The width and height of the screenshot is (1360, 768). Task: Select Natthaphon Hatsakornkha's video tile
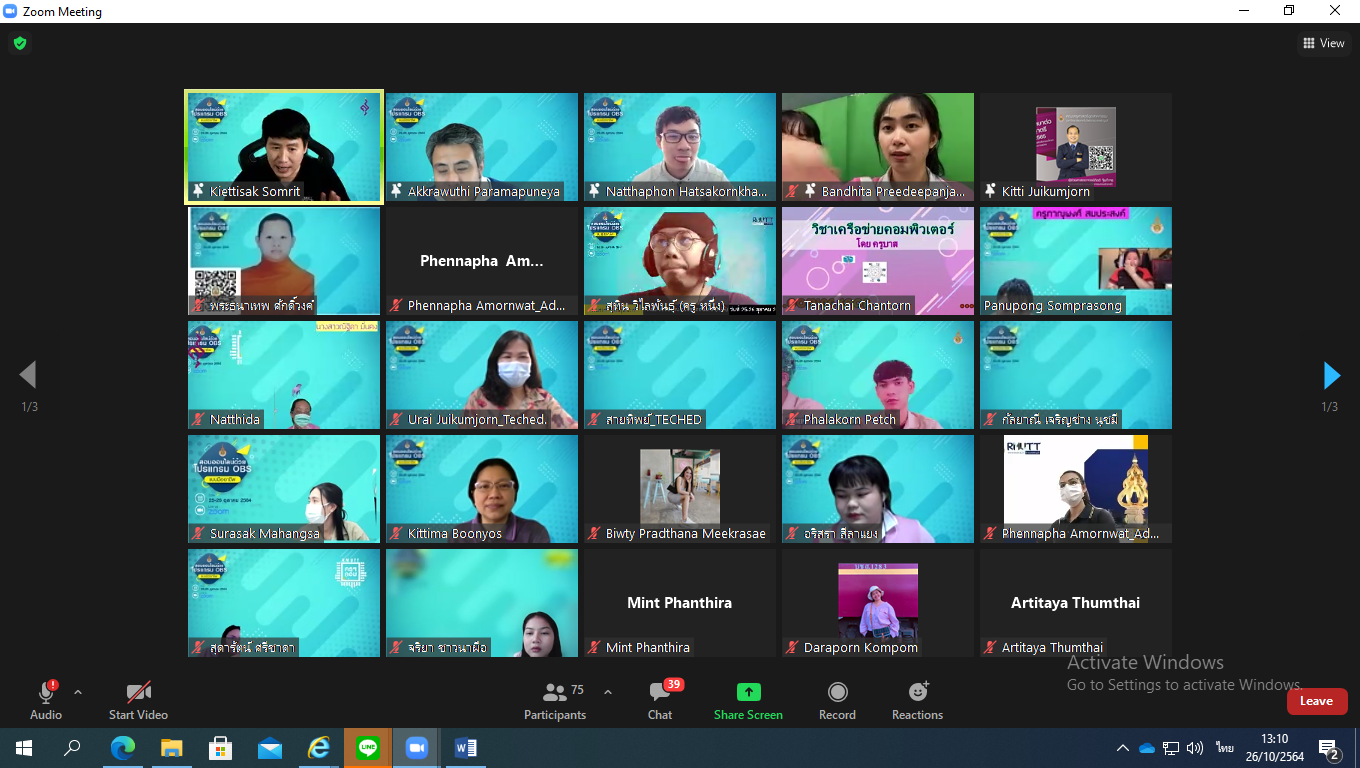click(x=680, y=147)
